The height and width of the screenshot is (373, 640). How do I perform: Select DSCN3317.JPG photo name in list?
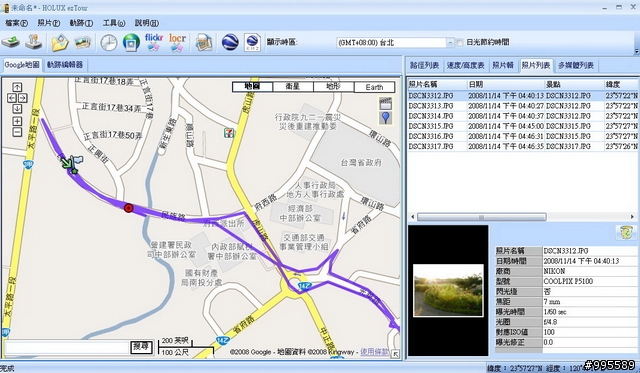431,146
